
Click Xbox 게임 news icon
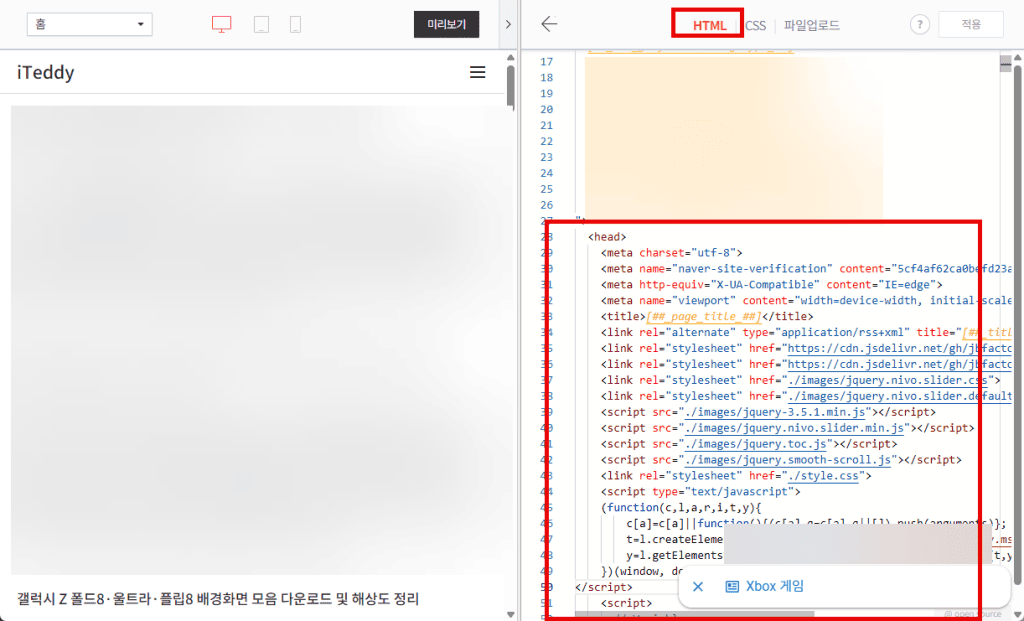click(x=732, y=586)
